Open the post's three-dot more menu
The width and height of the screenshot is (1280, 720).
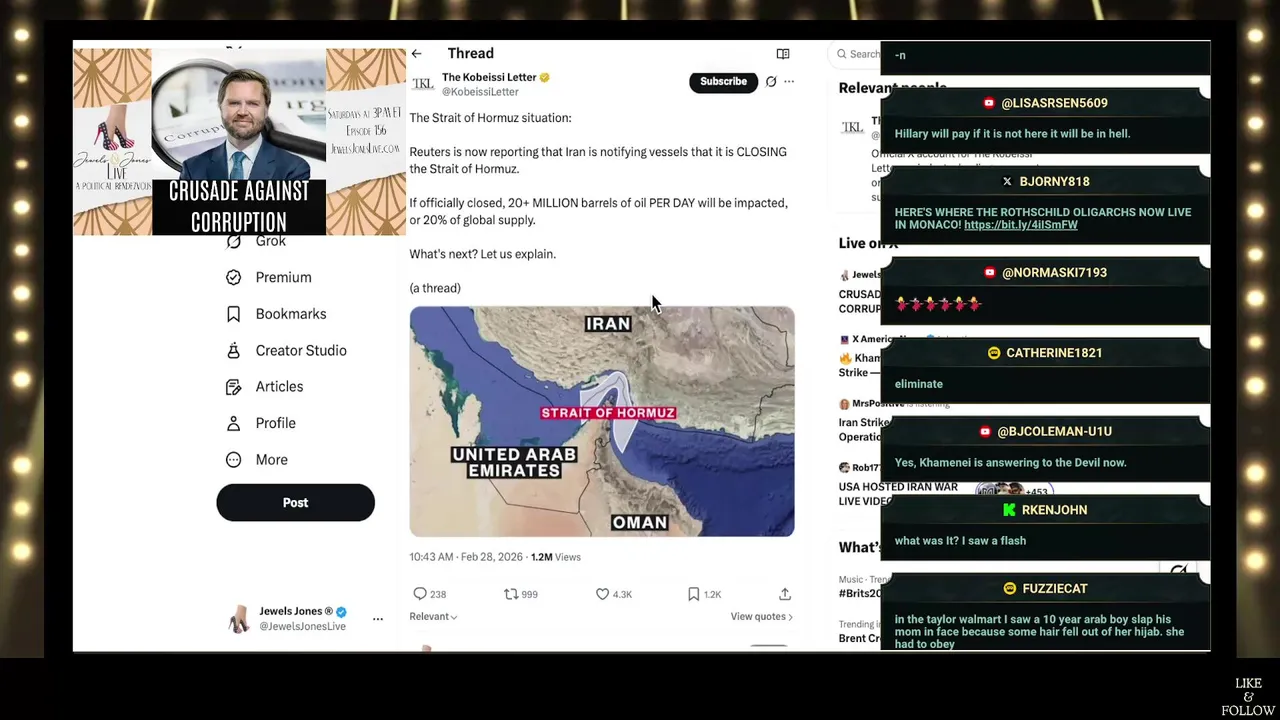coord(789,82)
